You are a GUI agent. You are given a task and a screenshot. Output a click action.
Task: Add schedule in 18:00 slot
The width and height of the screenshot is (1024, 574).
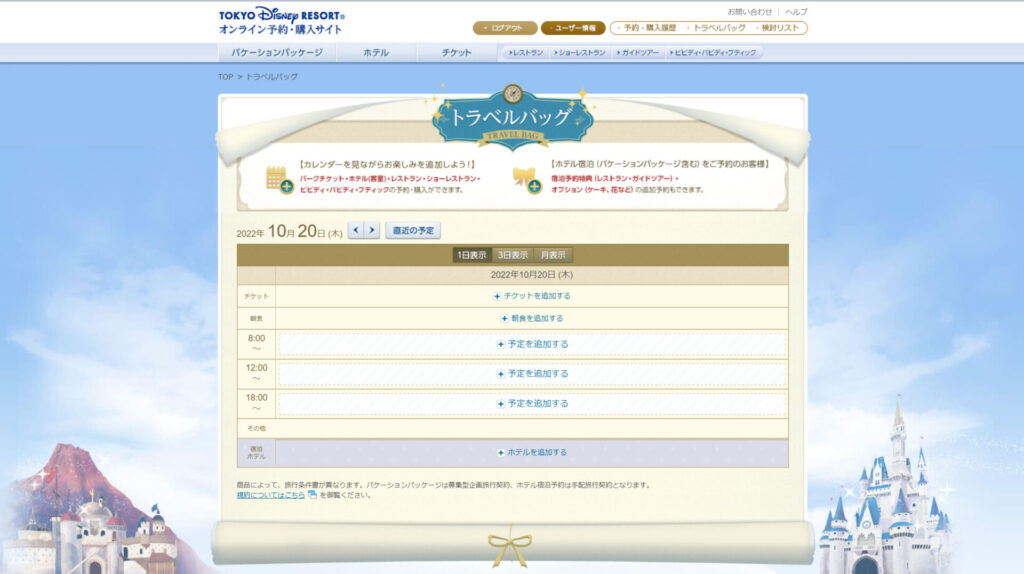coord(532,404)
